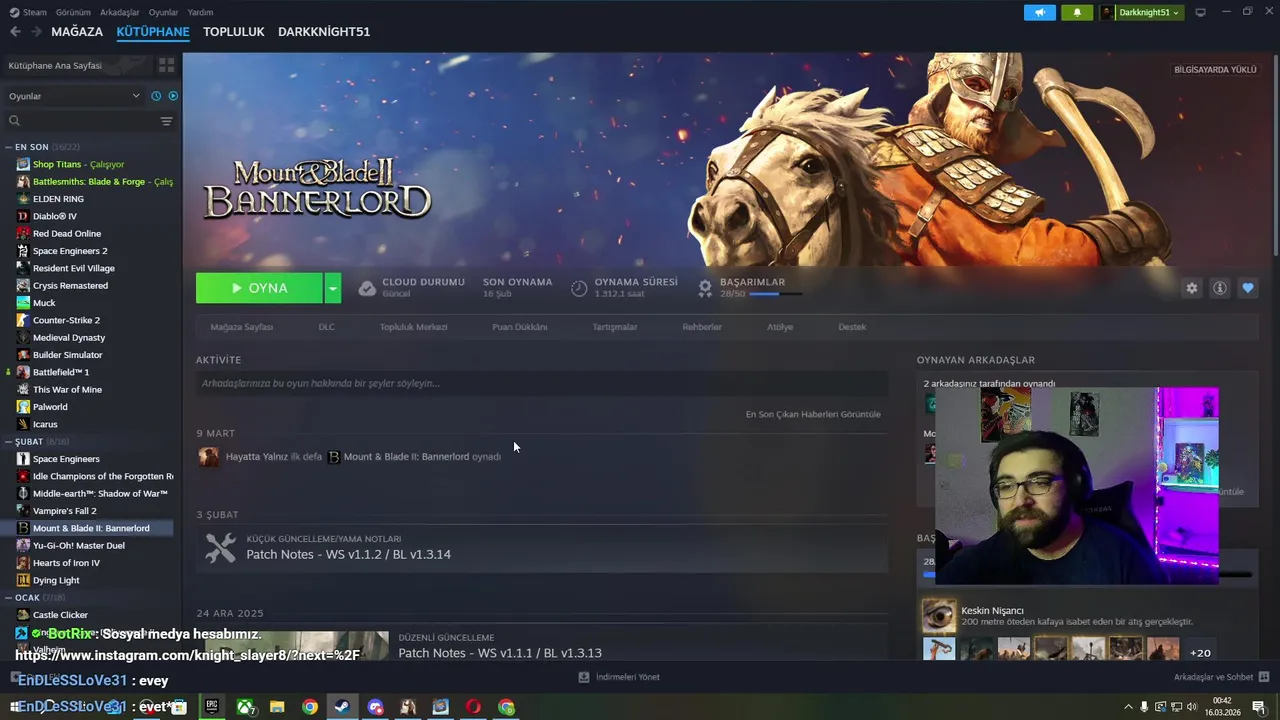Click the volume speaker tray icon
The width and height of the screenshot is (1280, 720).
[x=1193, y=707]
